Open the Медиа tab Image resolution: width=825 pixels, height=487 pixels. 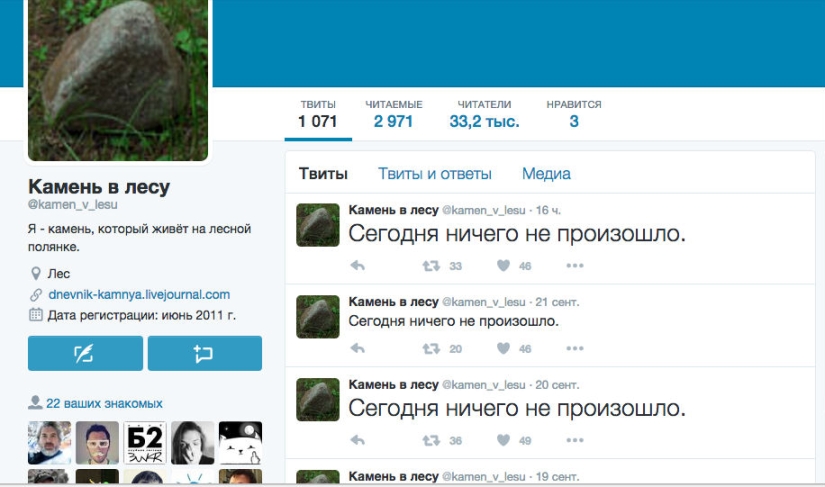[x=546, y=174]
